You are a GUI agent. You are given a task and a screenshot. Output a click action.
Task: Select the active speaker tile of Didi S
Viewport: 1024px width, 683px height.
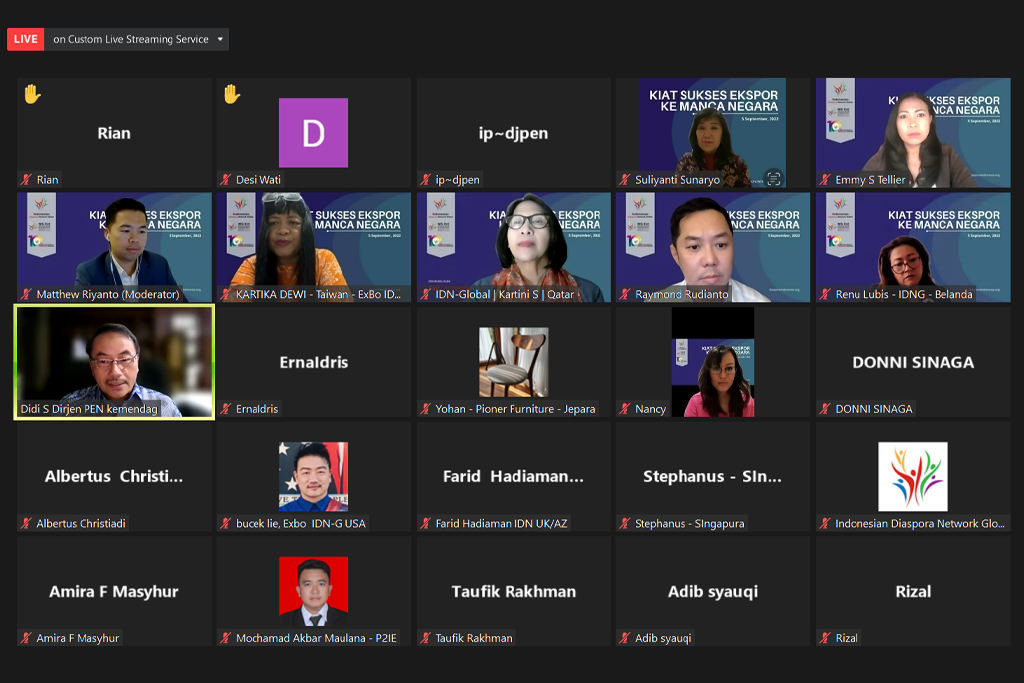[x=114, y=360]
